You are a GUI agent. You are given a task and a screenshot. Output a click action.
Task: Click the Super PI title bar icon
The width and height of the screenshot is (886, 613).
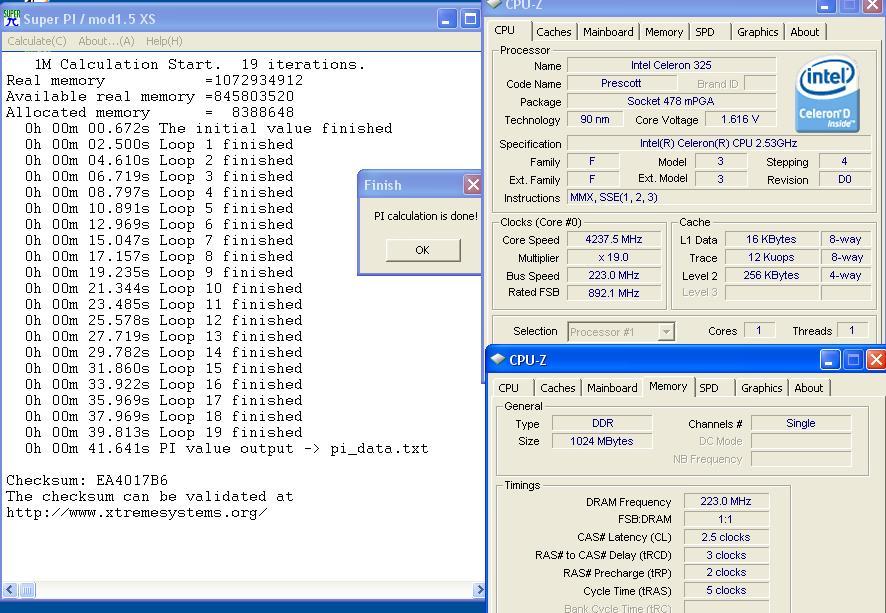point(11,18)
